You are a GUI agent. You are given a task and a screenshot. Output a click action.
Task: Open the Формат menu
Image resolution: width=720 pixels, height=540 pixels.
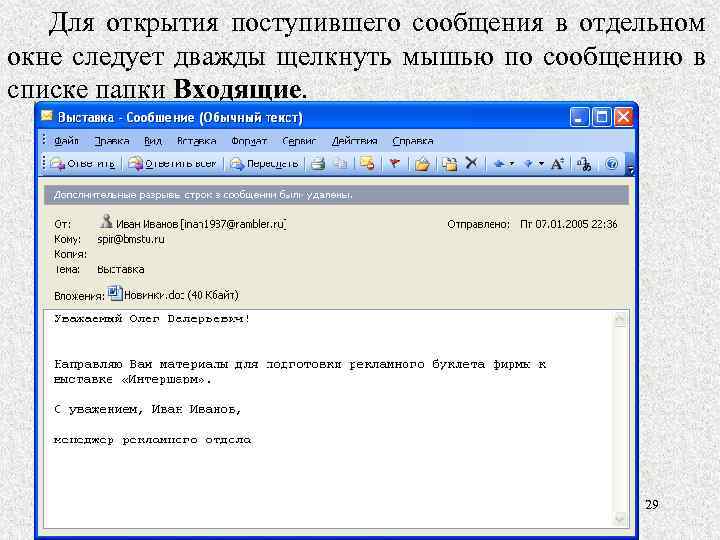point(249,141)
